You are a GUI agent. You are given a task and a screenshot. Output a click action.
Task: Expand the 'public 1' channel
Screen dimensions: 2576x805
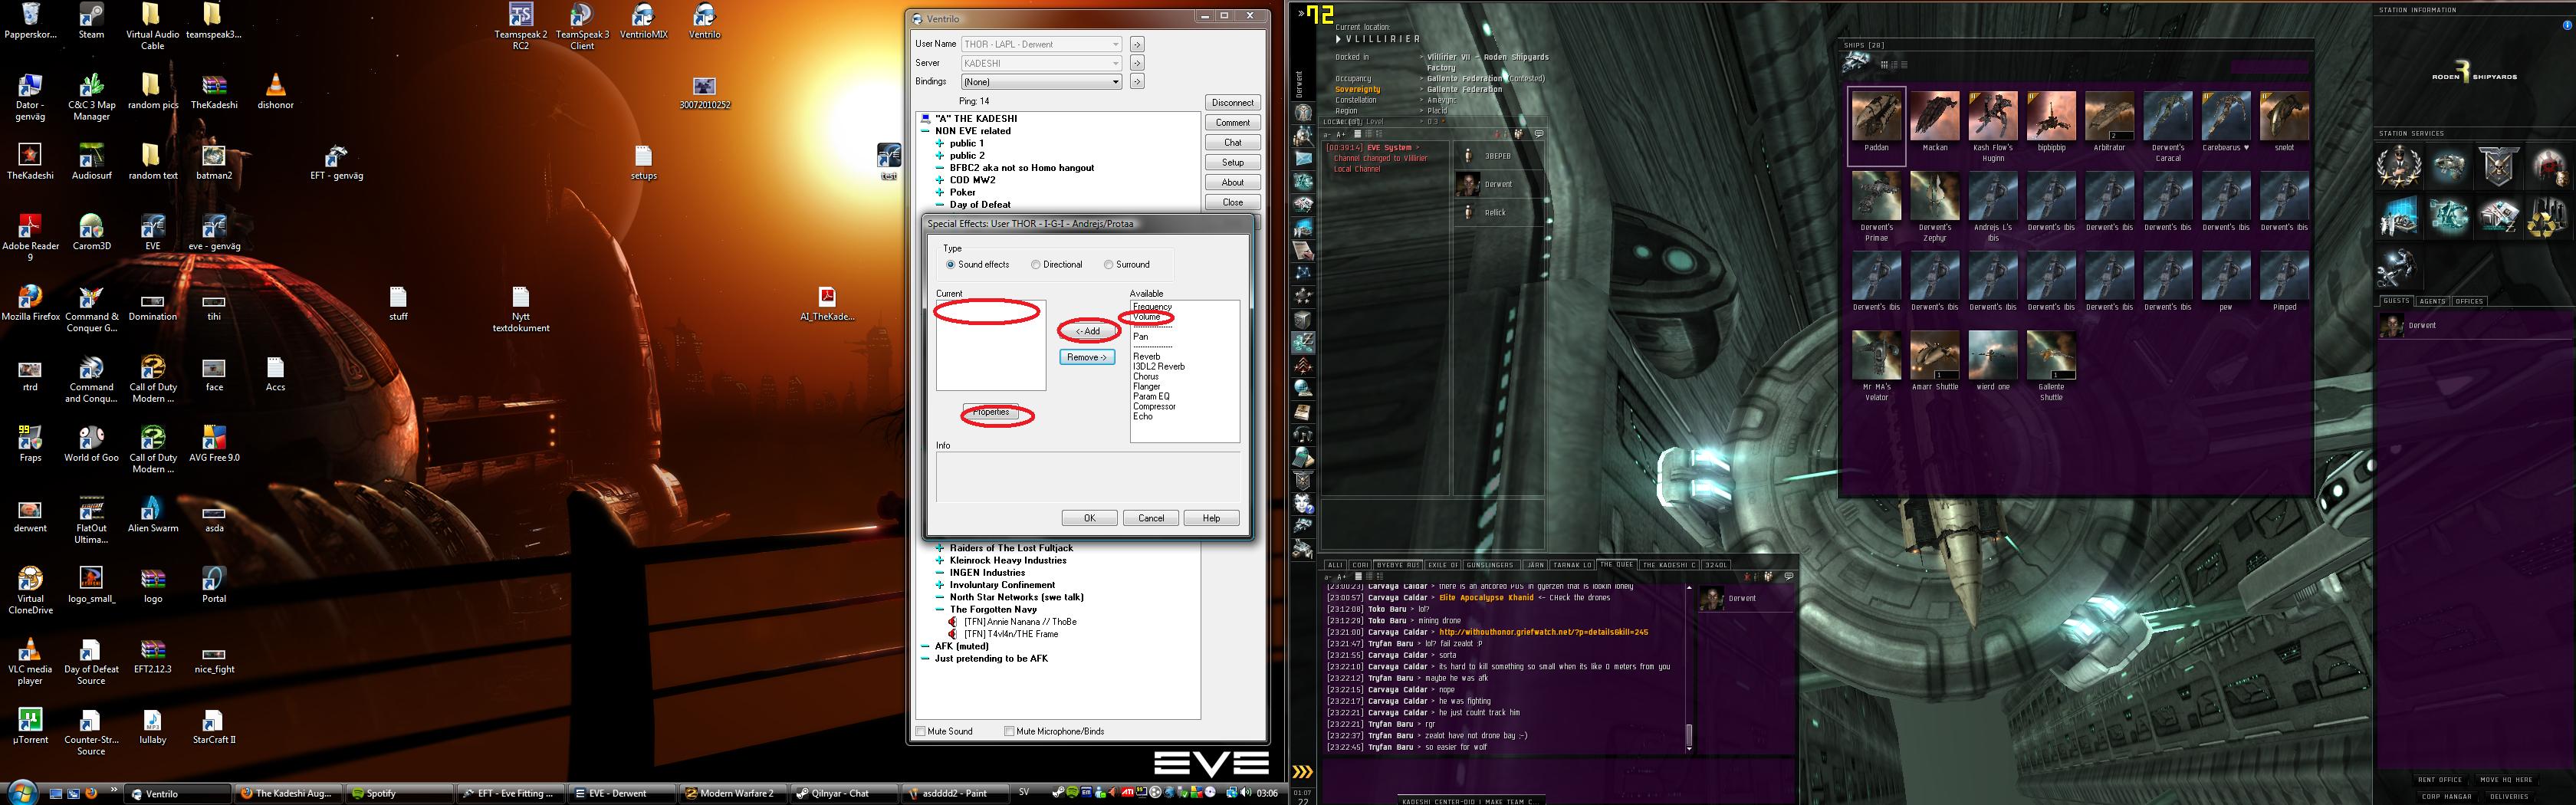[x=940, y=143]
